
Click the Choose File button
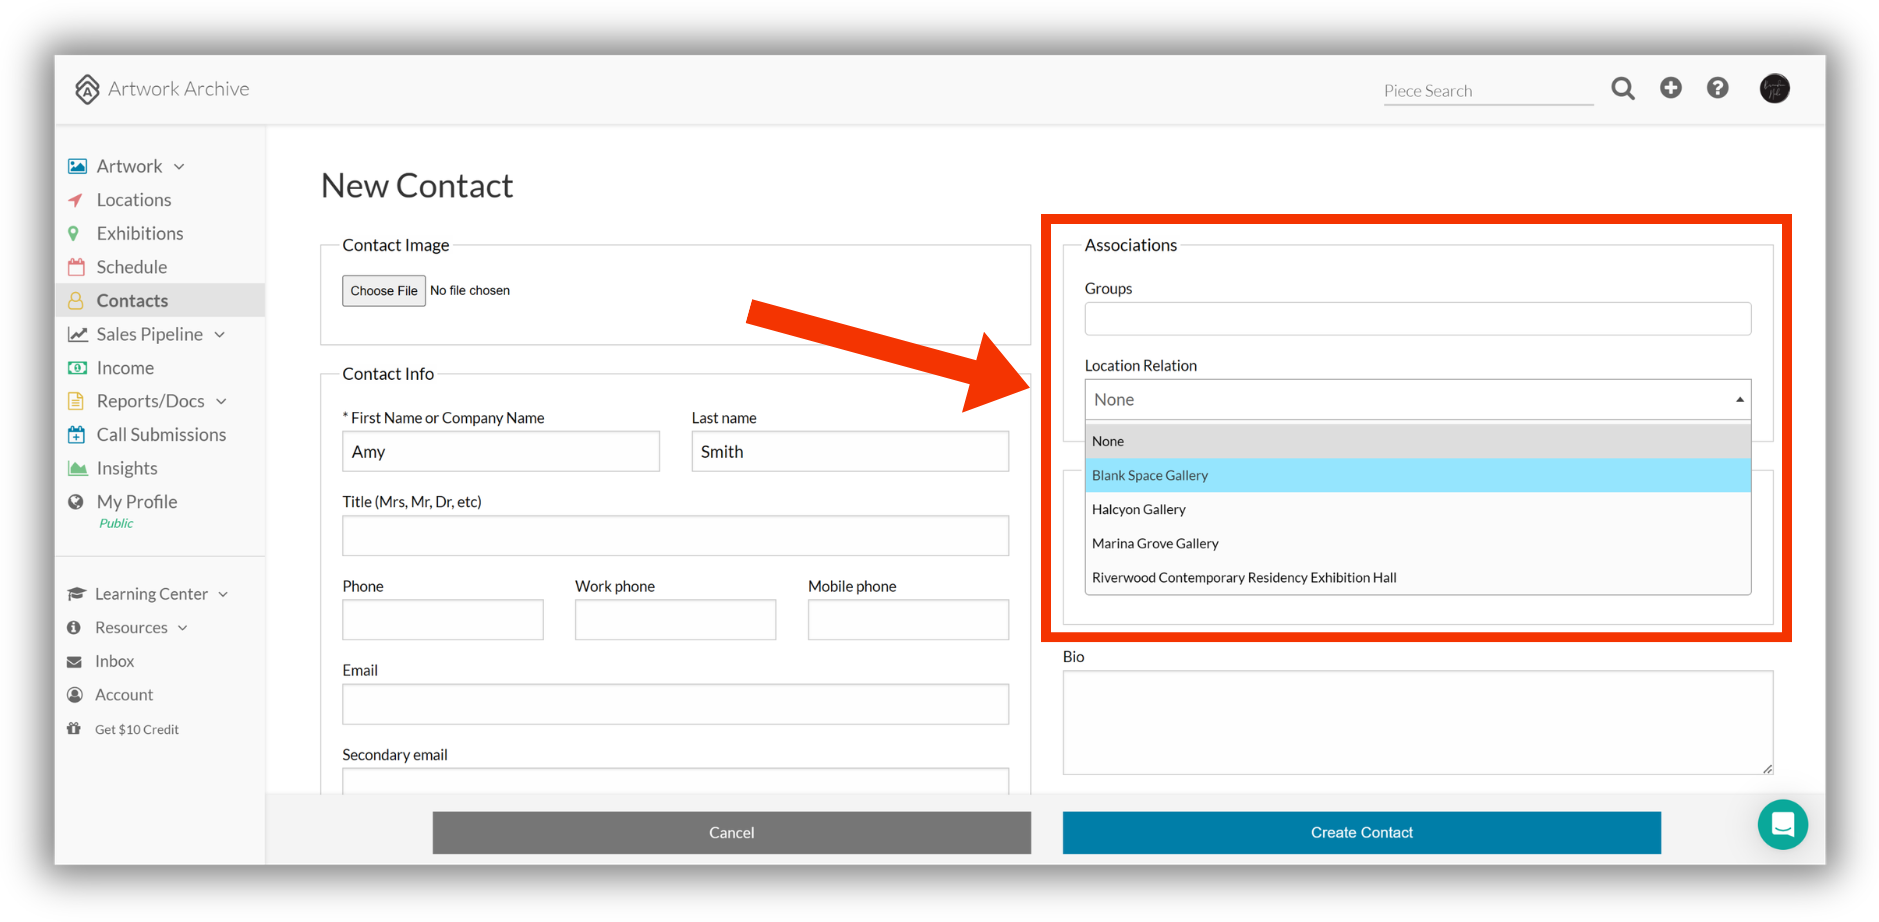click(x=384, y=291)
